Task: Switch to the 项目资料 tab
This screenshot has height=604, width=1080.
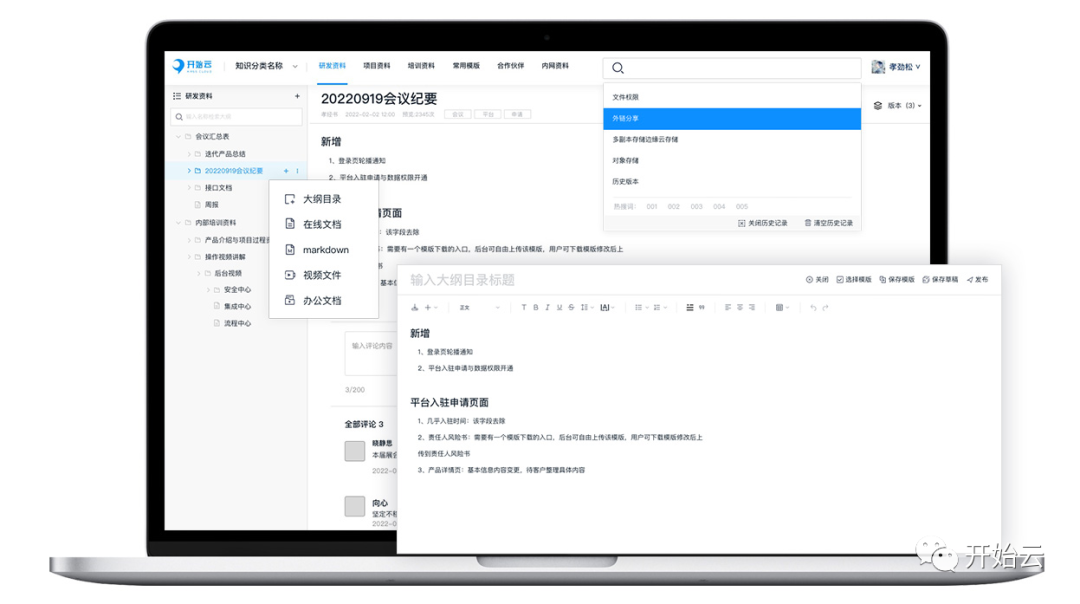Action: click(377, 66)
